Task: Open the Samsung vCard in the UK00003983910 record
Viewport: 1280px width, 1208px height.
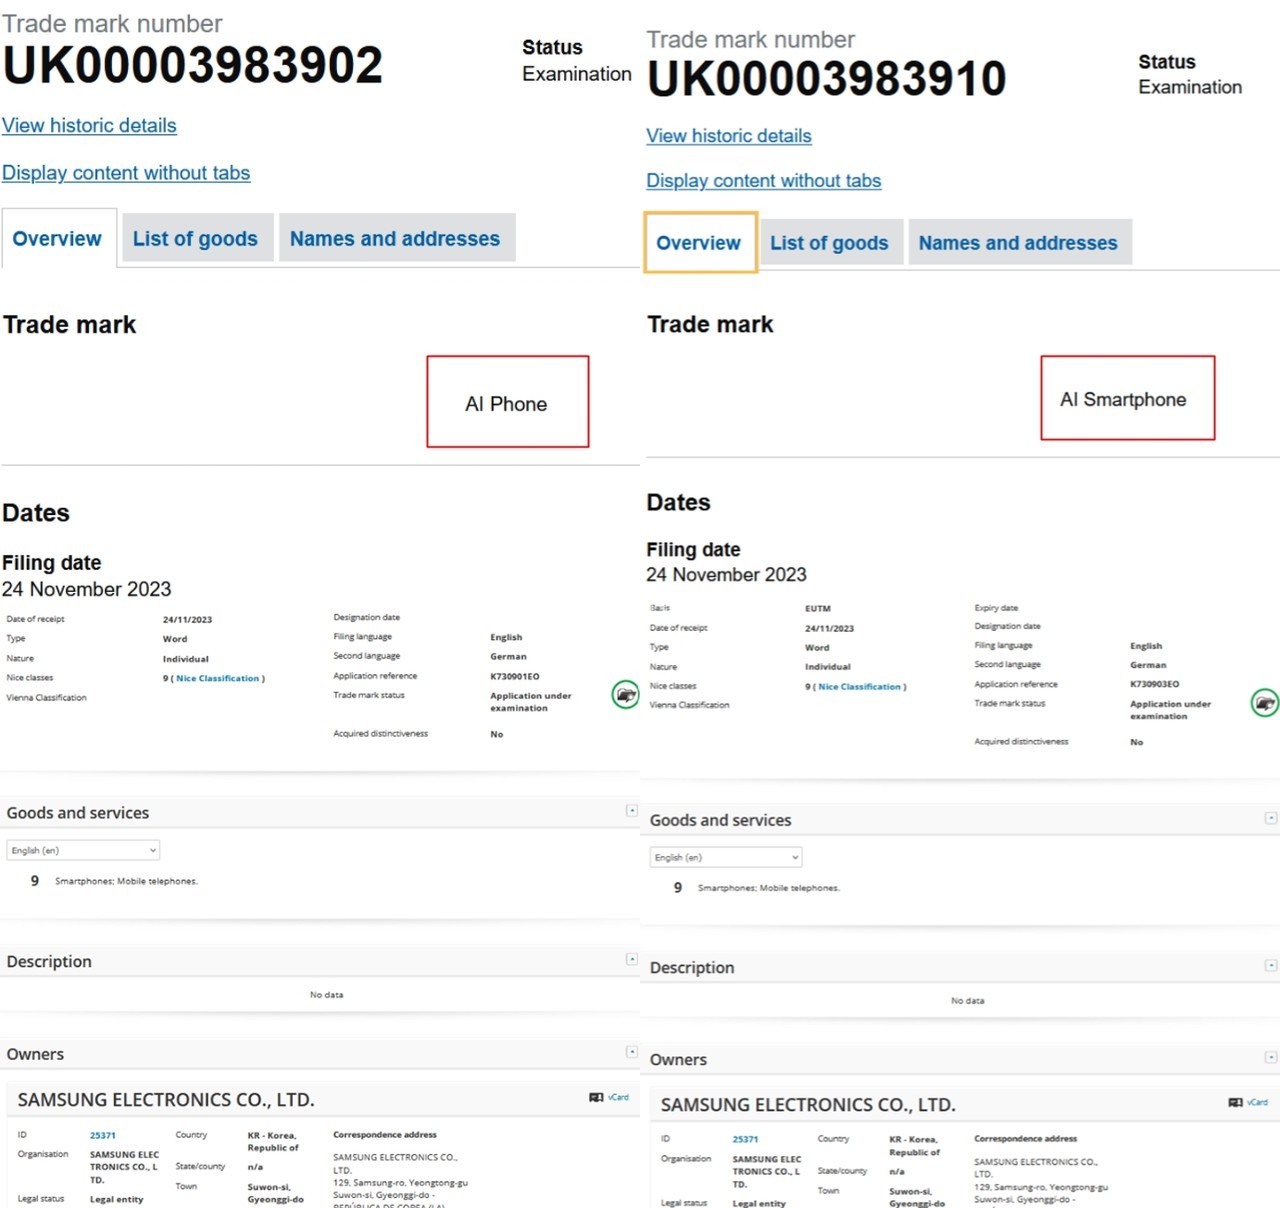Action: pos(1249,1102)
